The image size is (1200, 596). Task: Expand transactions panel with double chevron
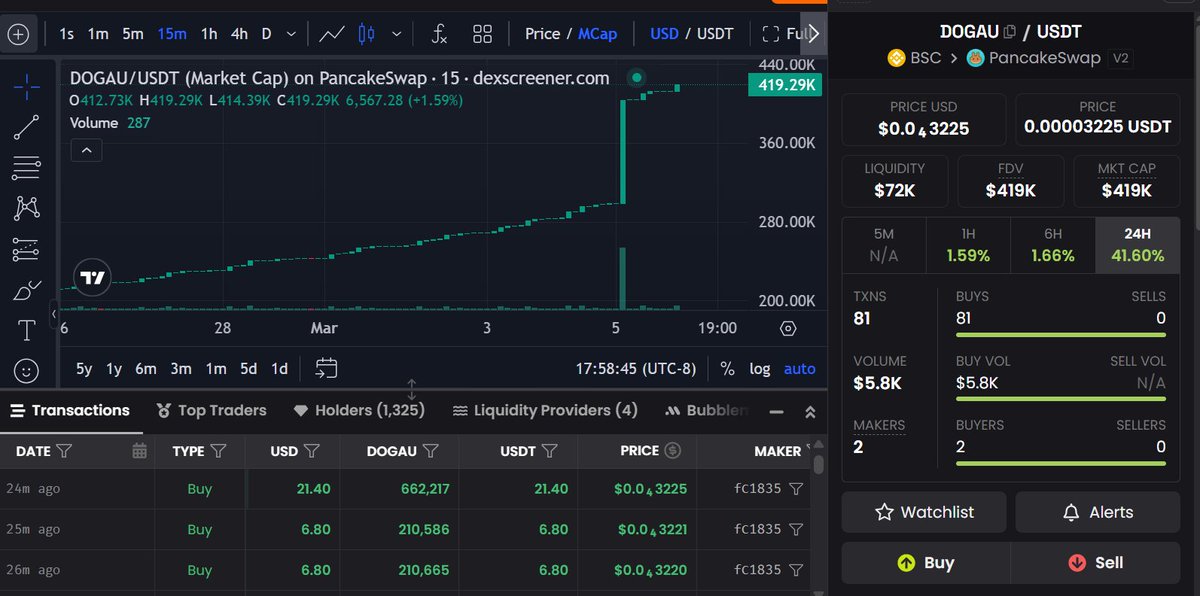810,412
